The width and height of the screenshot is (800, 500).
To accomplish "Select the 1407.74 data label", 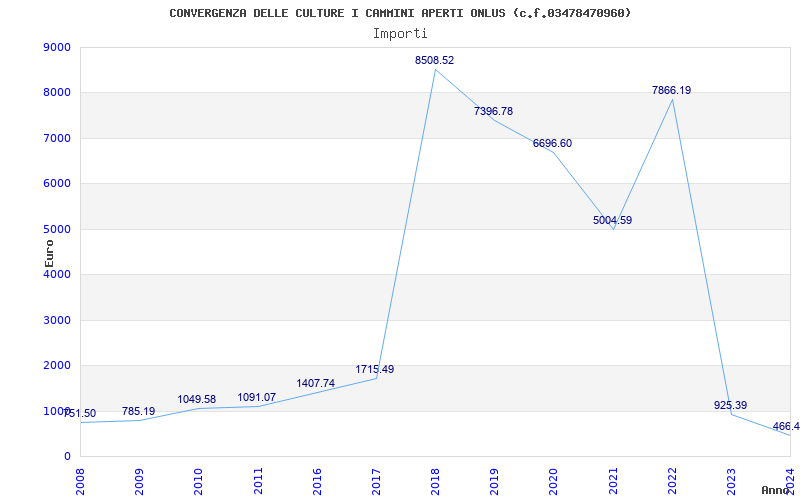I will (x=315, y=383).
